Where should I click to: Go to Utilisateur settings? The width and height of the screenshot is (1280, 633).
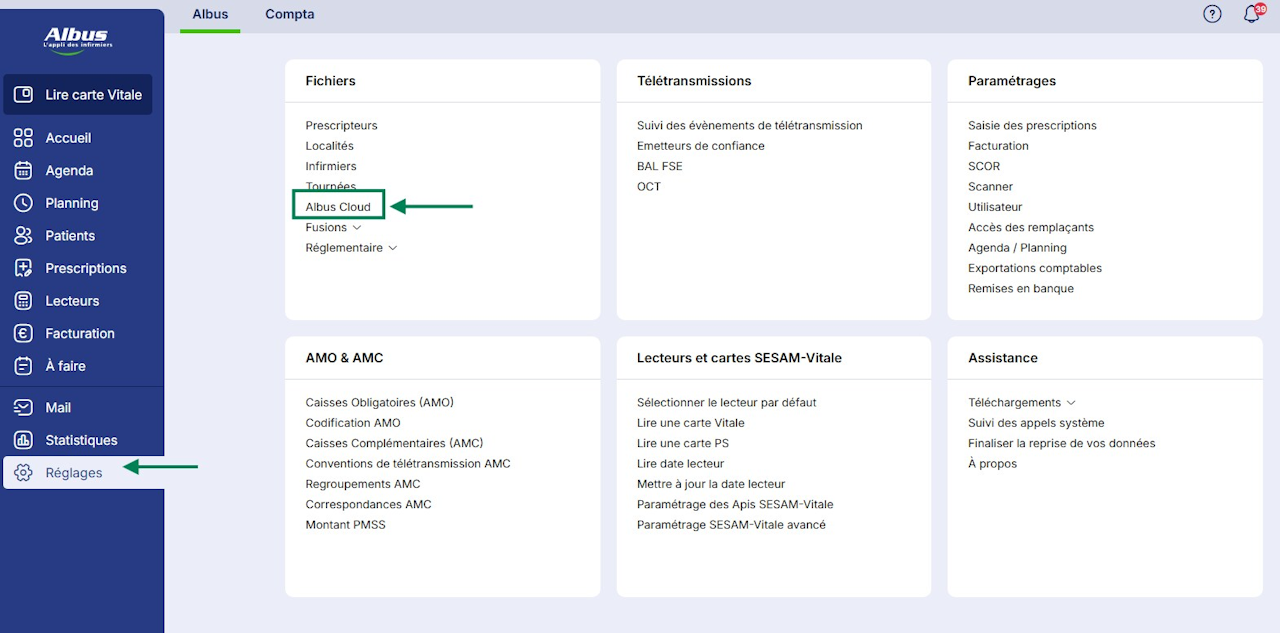click(x=995, y=207)
